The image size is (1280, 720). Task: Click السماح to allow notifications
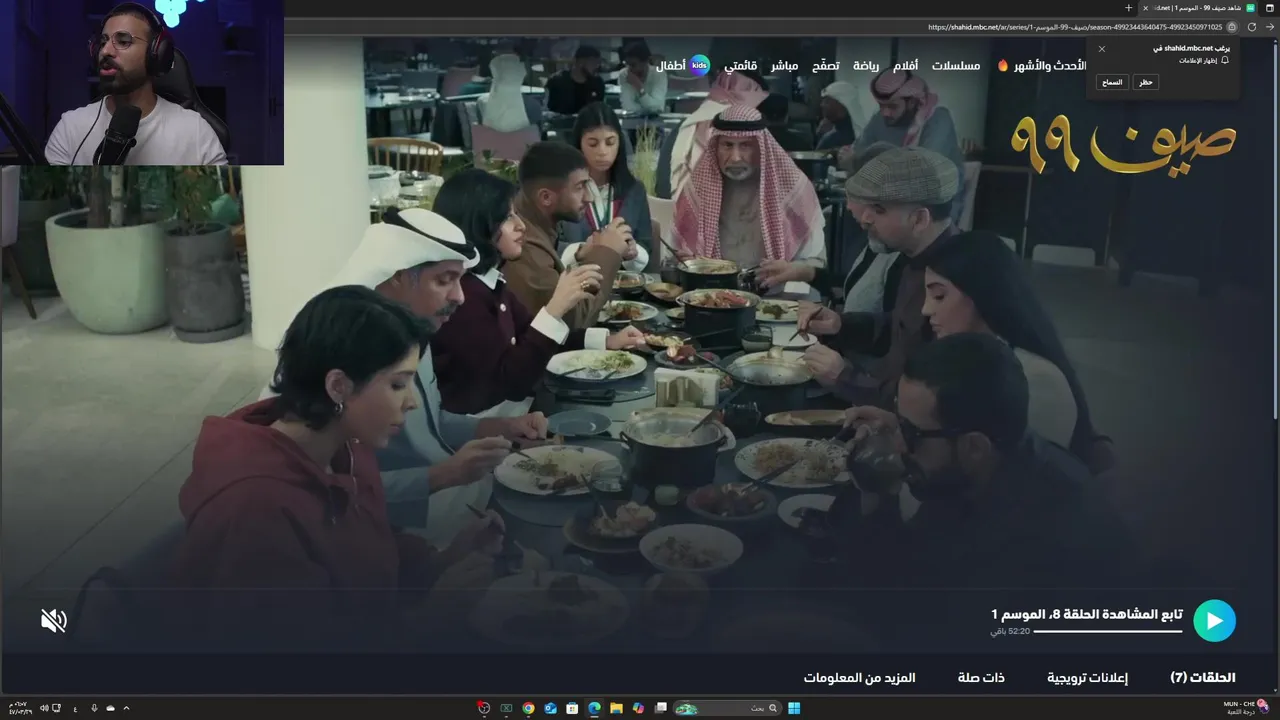pyautogui.click(x=1113, y=82)
